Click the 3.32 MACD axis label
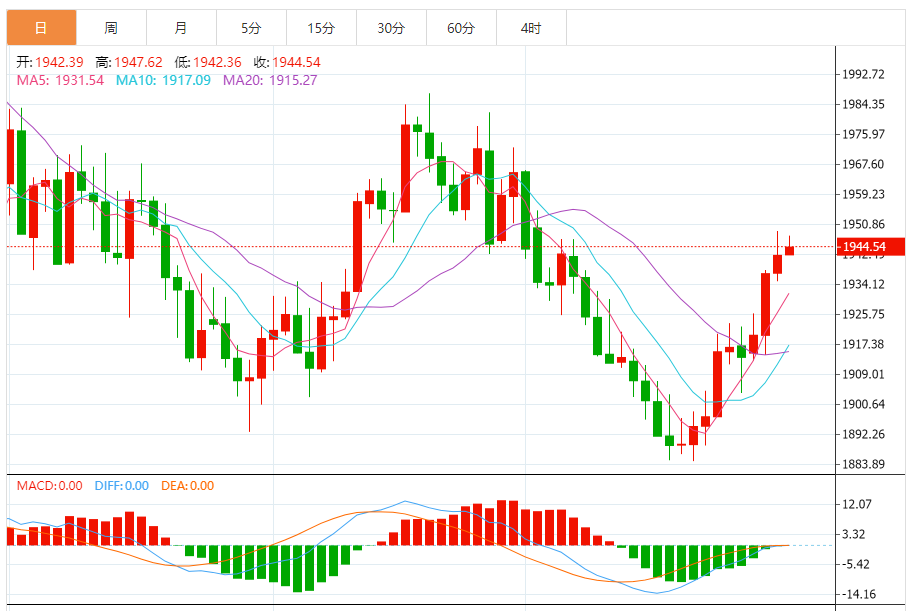This screenshot has width=911, height=611. [x=853, y=534]
